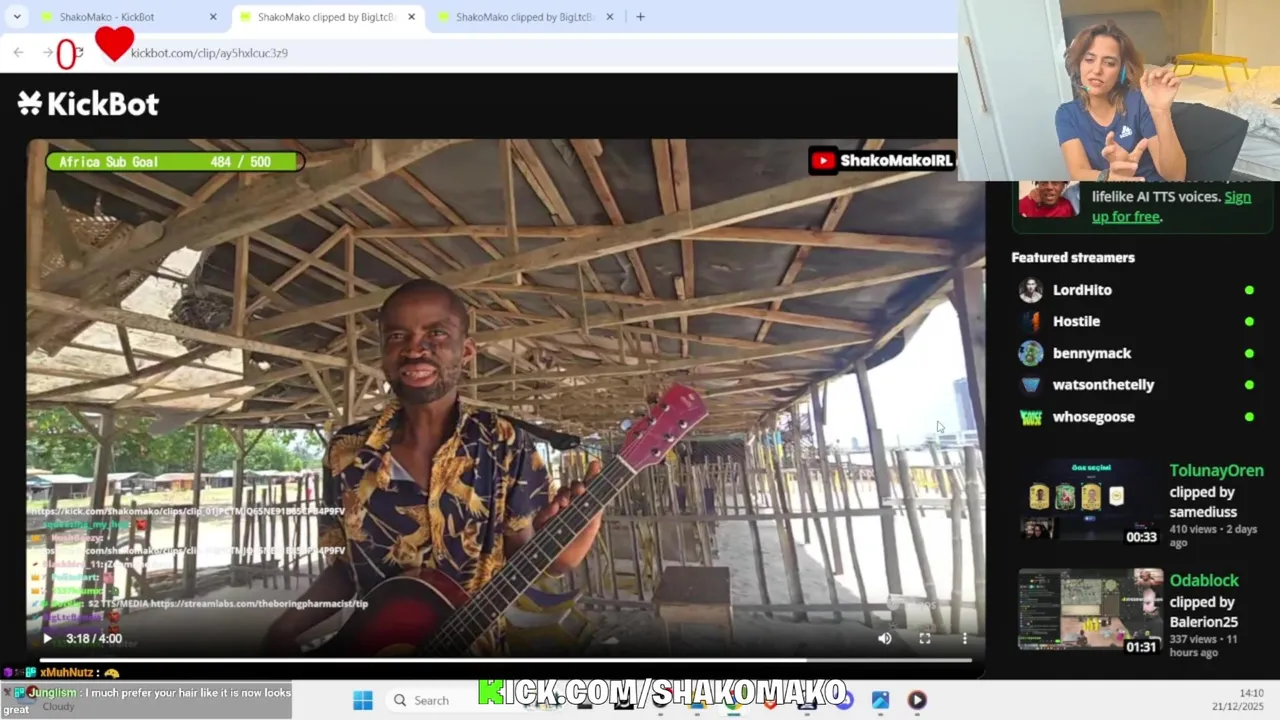Play the KickBot clip video
The image size is (1280, 720).
pyautogui.click(x=47, y=638)
